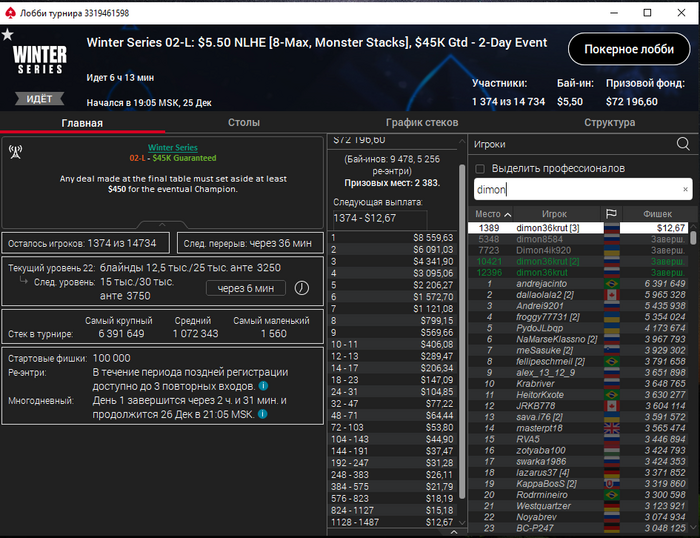Viewport: 700px width, 538px height.
Task: Switch to График стеков tab
Action: pyautogui.click(x=422, y=122)
